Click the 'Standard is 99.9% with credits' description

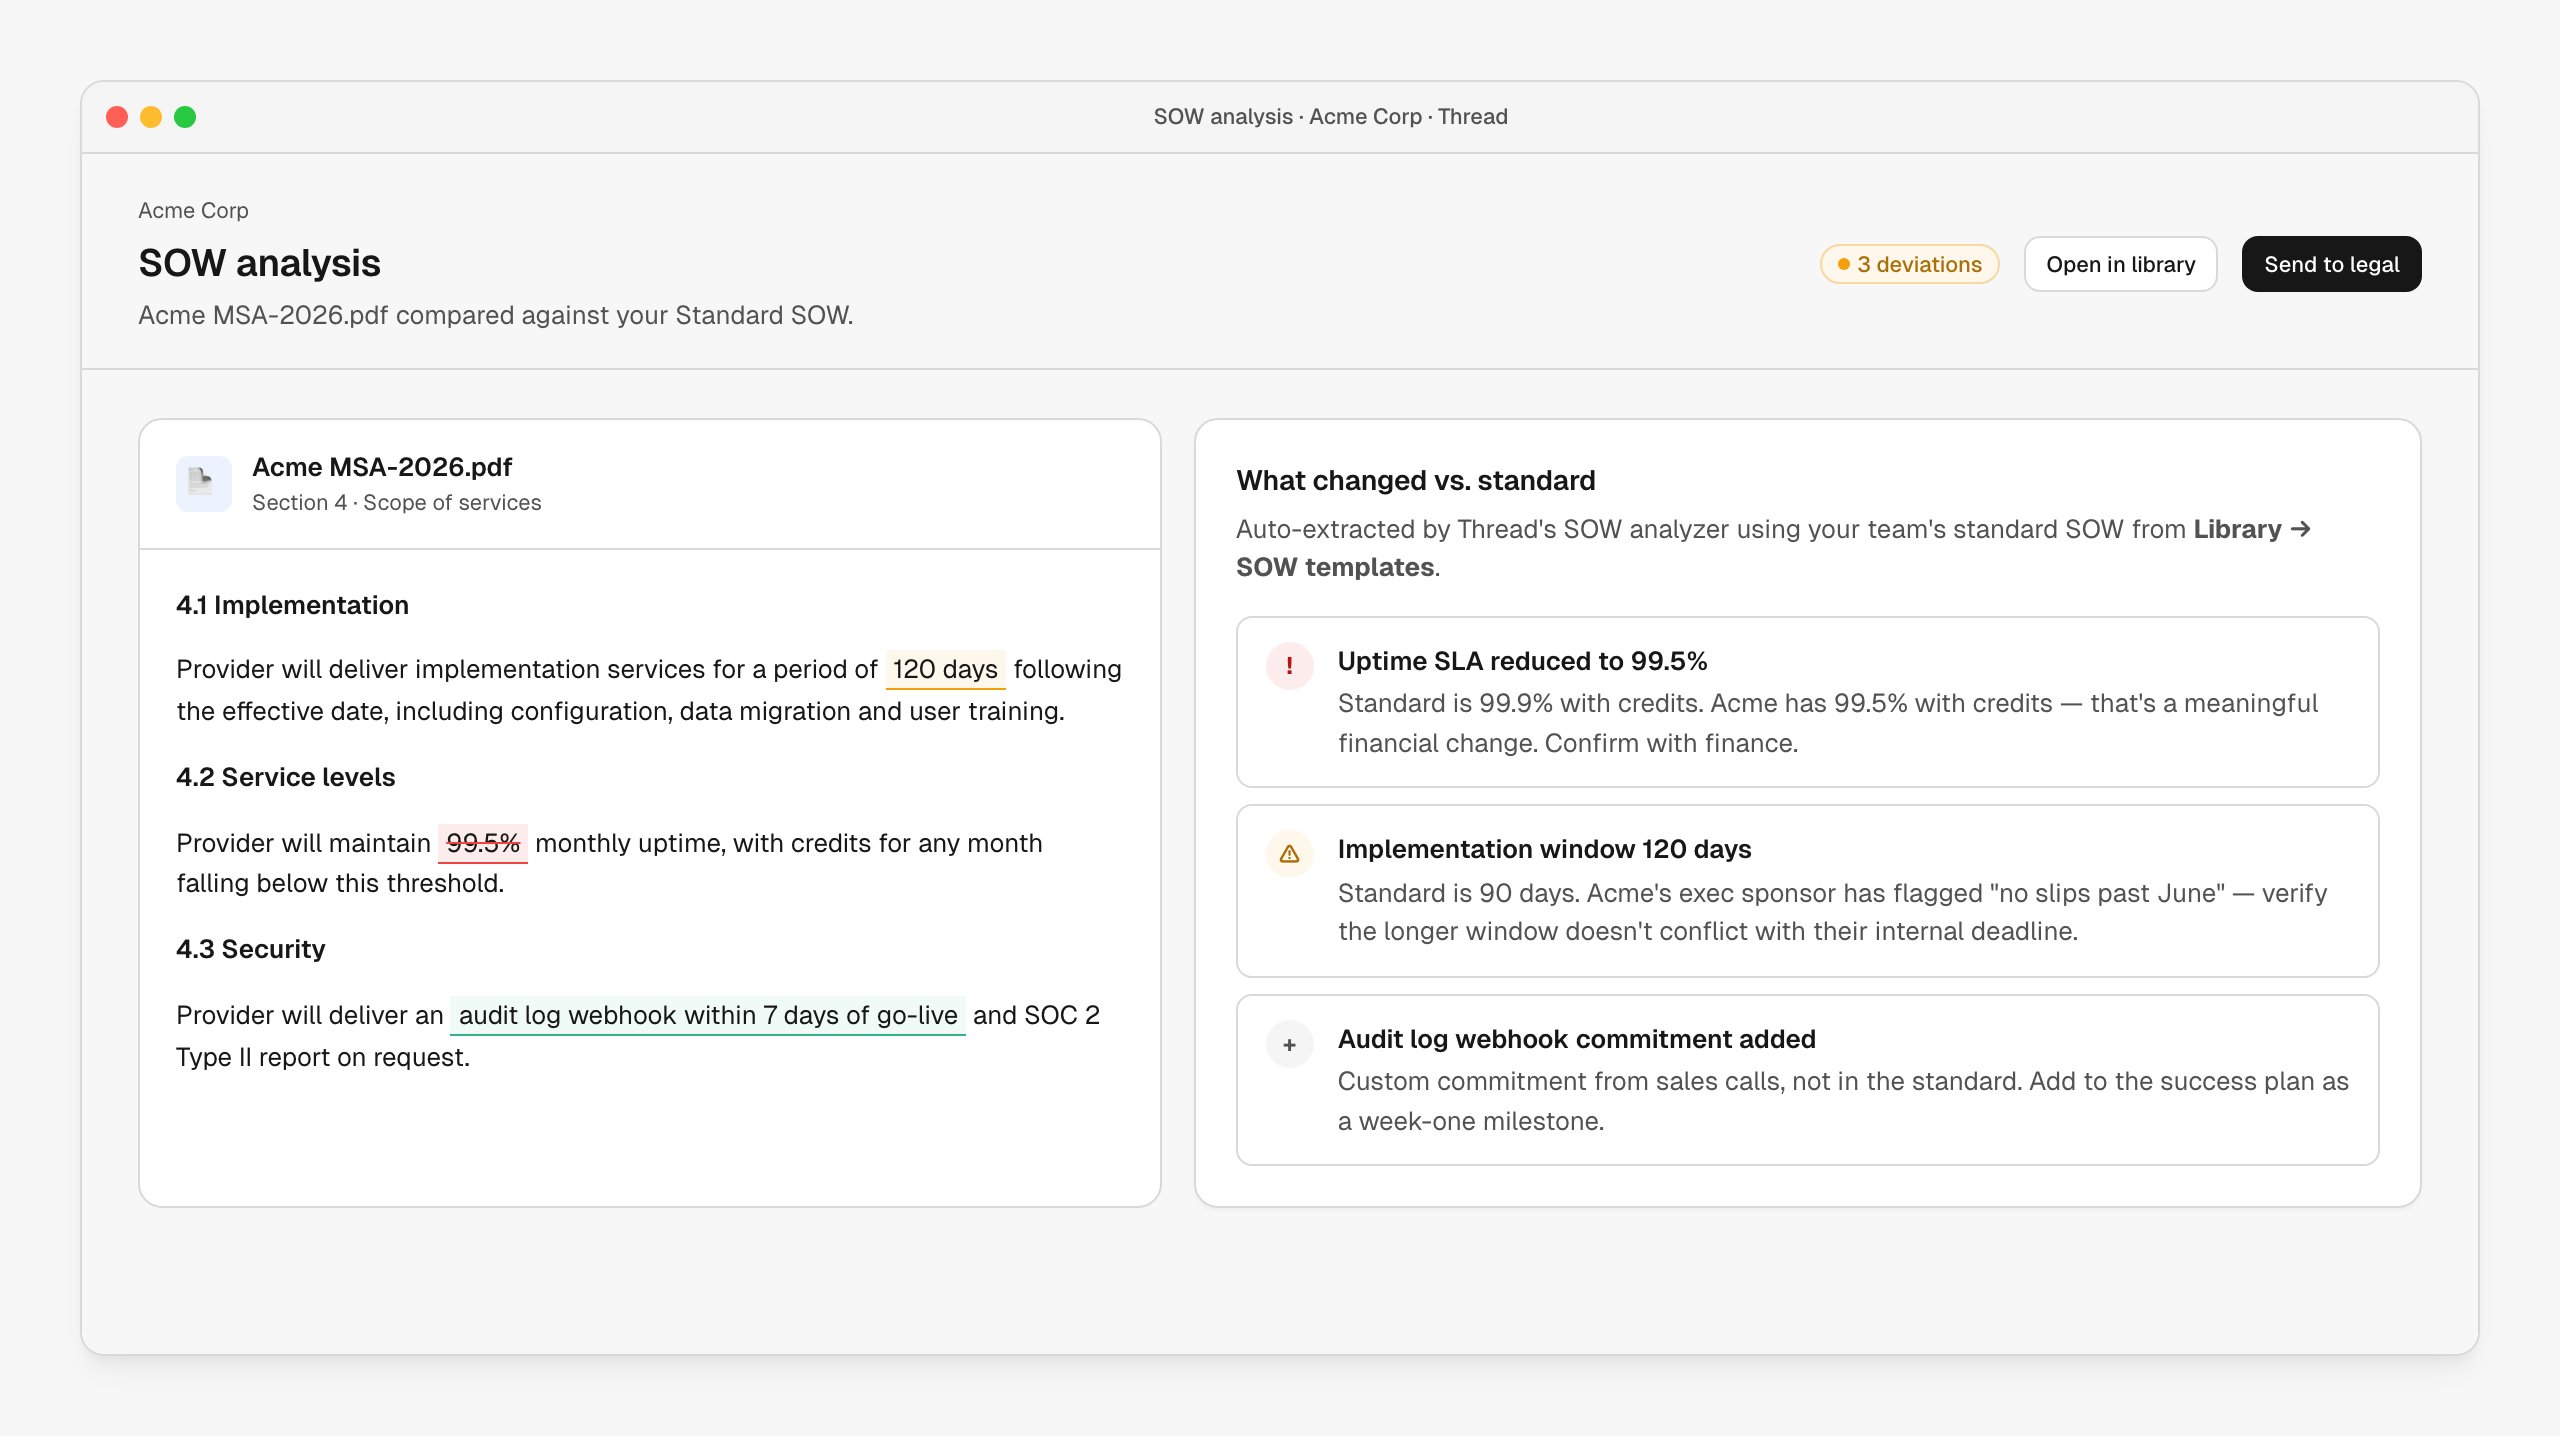(1827, 723)
